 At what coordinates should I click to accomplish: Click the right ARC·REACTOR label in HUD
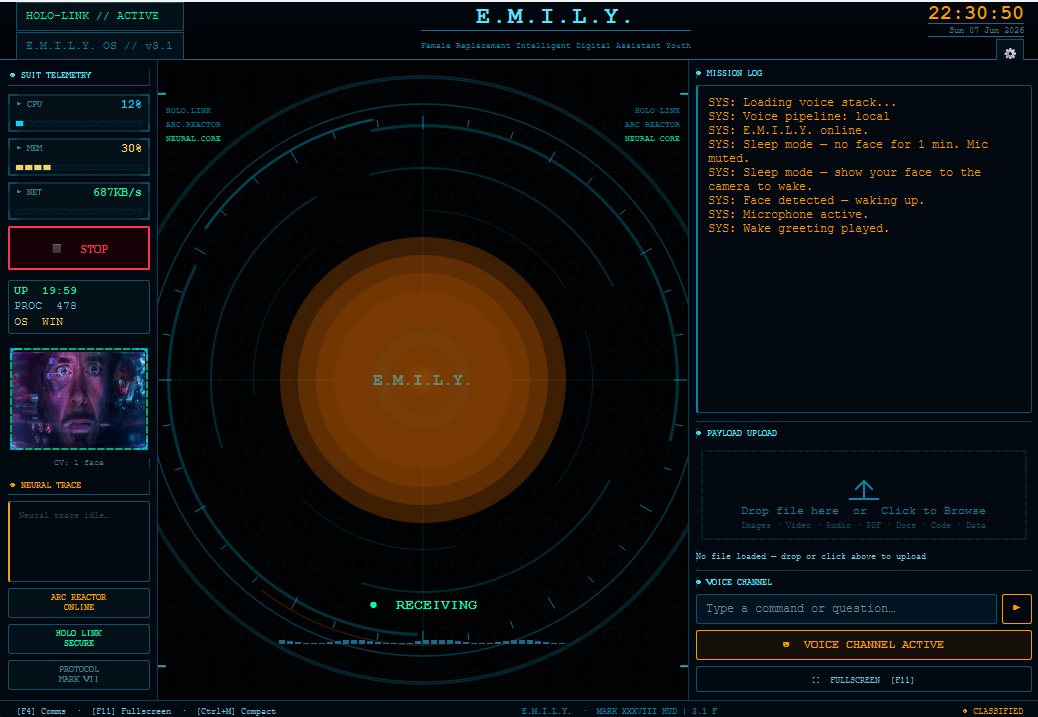tap(652, 124)
